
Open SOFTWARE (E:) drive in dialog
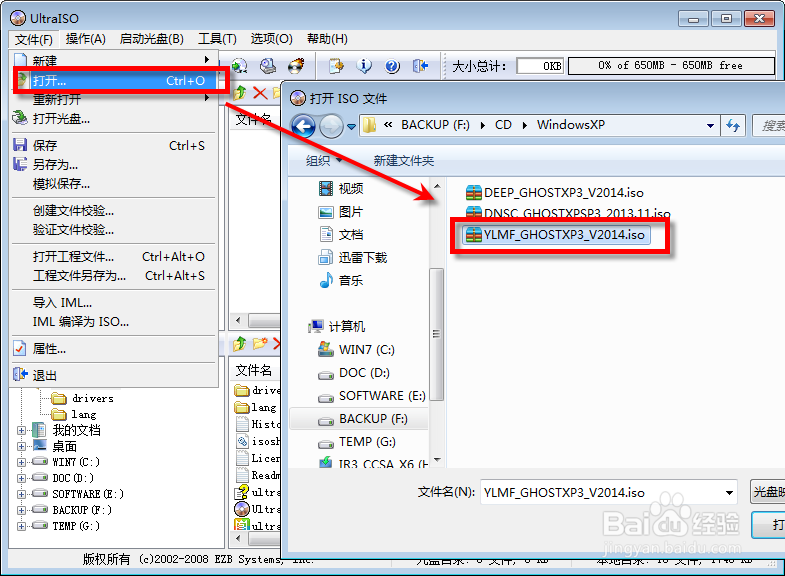372,395
